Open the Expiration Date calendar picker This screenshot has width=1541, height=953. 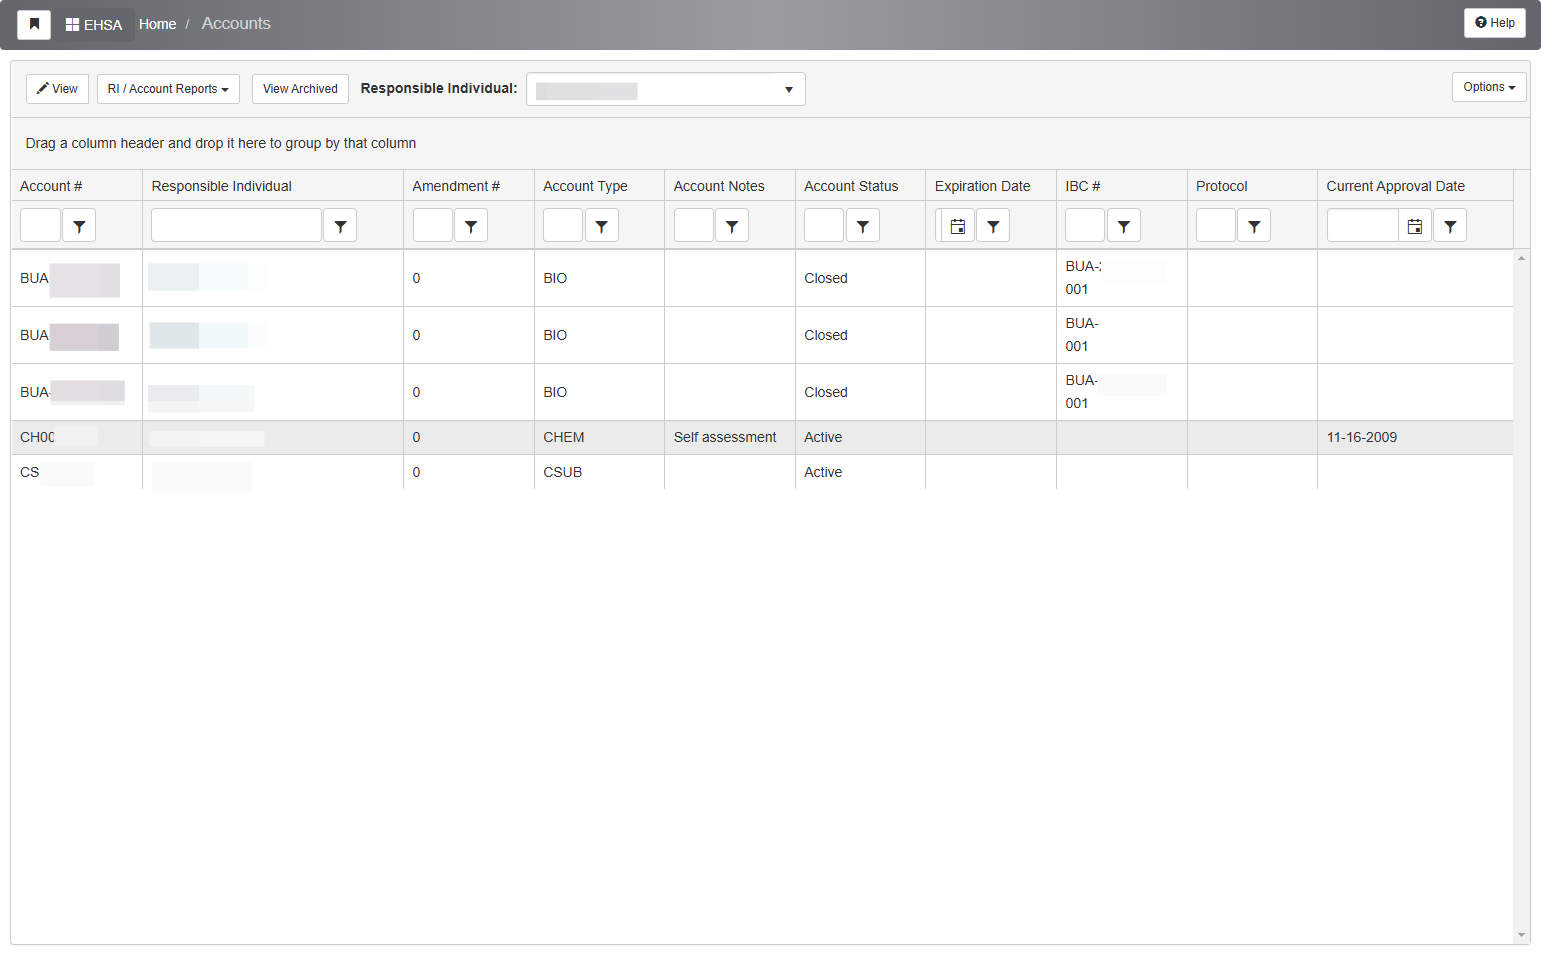click(957, 226)
